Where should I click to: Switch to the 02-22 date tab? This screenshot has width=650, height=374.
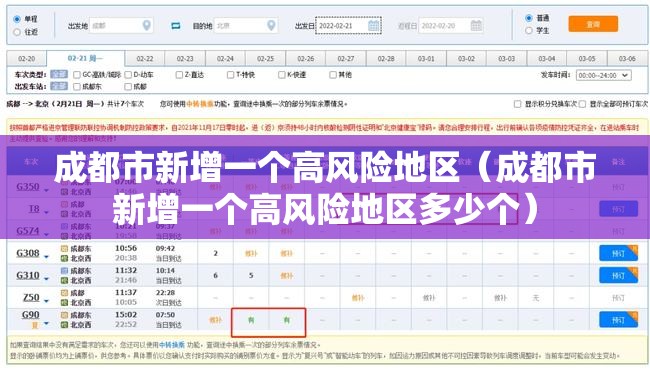point(145,58)
